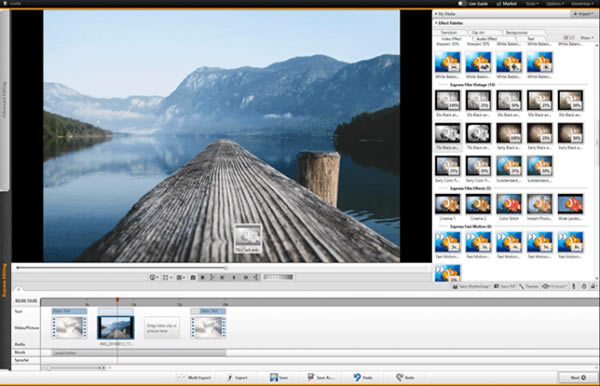This screenshot has width=600, height=386.
Task: Open the monitor output dropdown below preview
Action: point(154,277)
